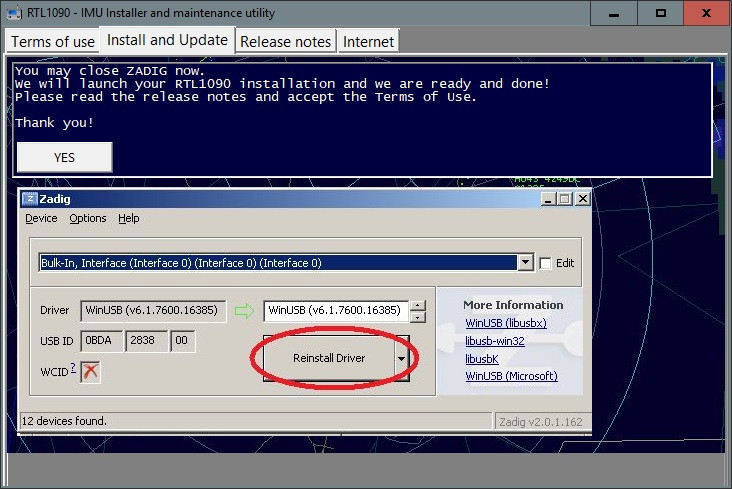Click the target WinUSB driver field
Viewport: 732px width, 489px height.
pos(336,311)
